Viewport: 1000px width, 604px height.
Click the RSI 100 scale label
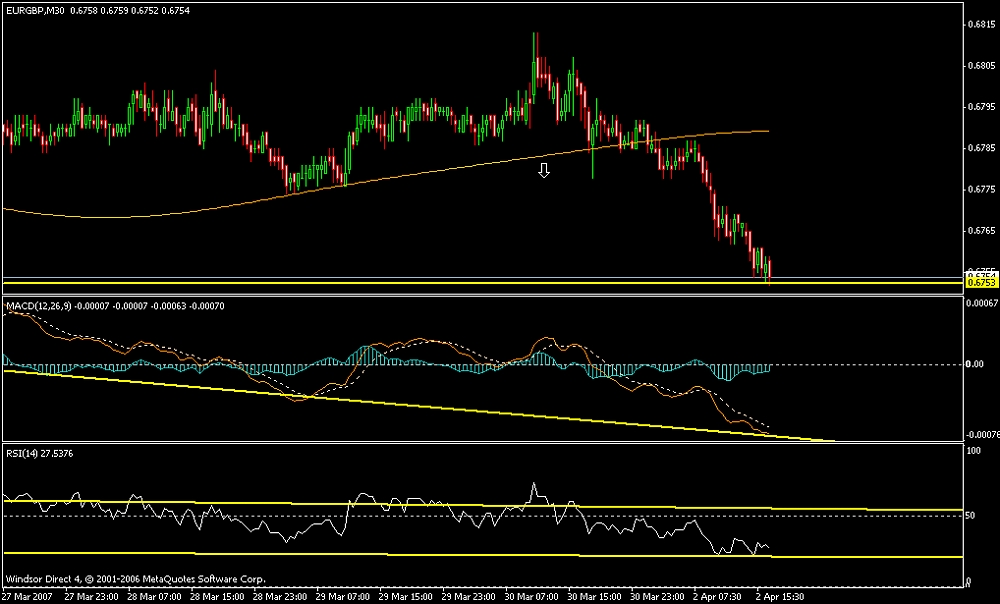point(971,451)
